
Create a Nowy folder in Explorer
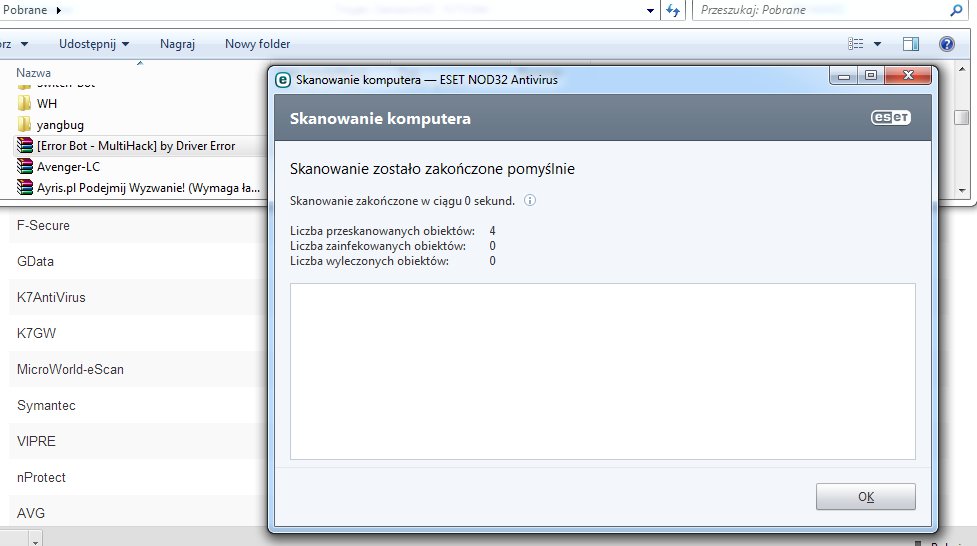pos(257,44)
